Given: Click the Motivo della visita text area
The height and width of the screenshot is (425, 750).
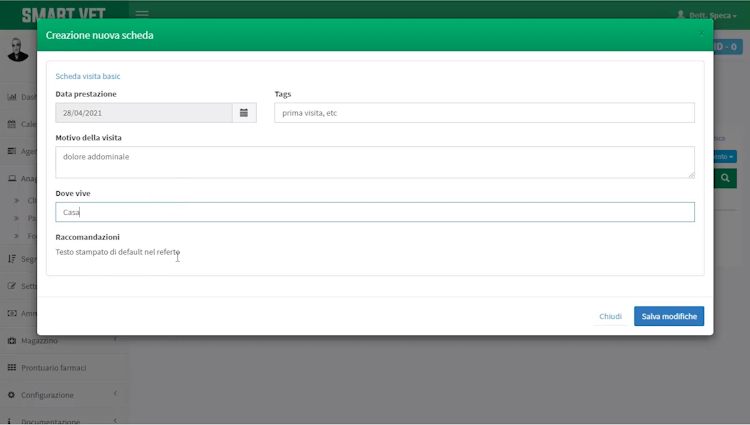Looking at the screenshot, I should click(x=375, y=162).
